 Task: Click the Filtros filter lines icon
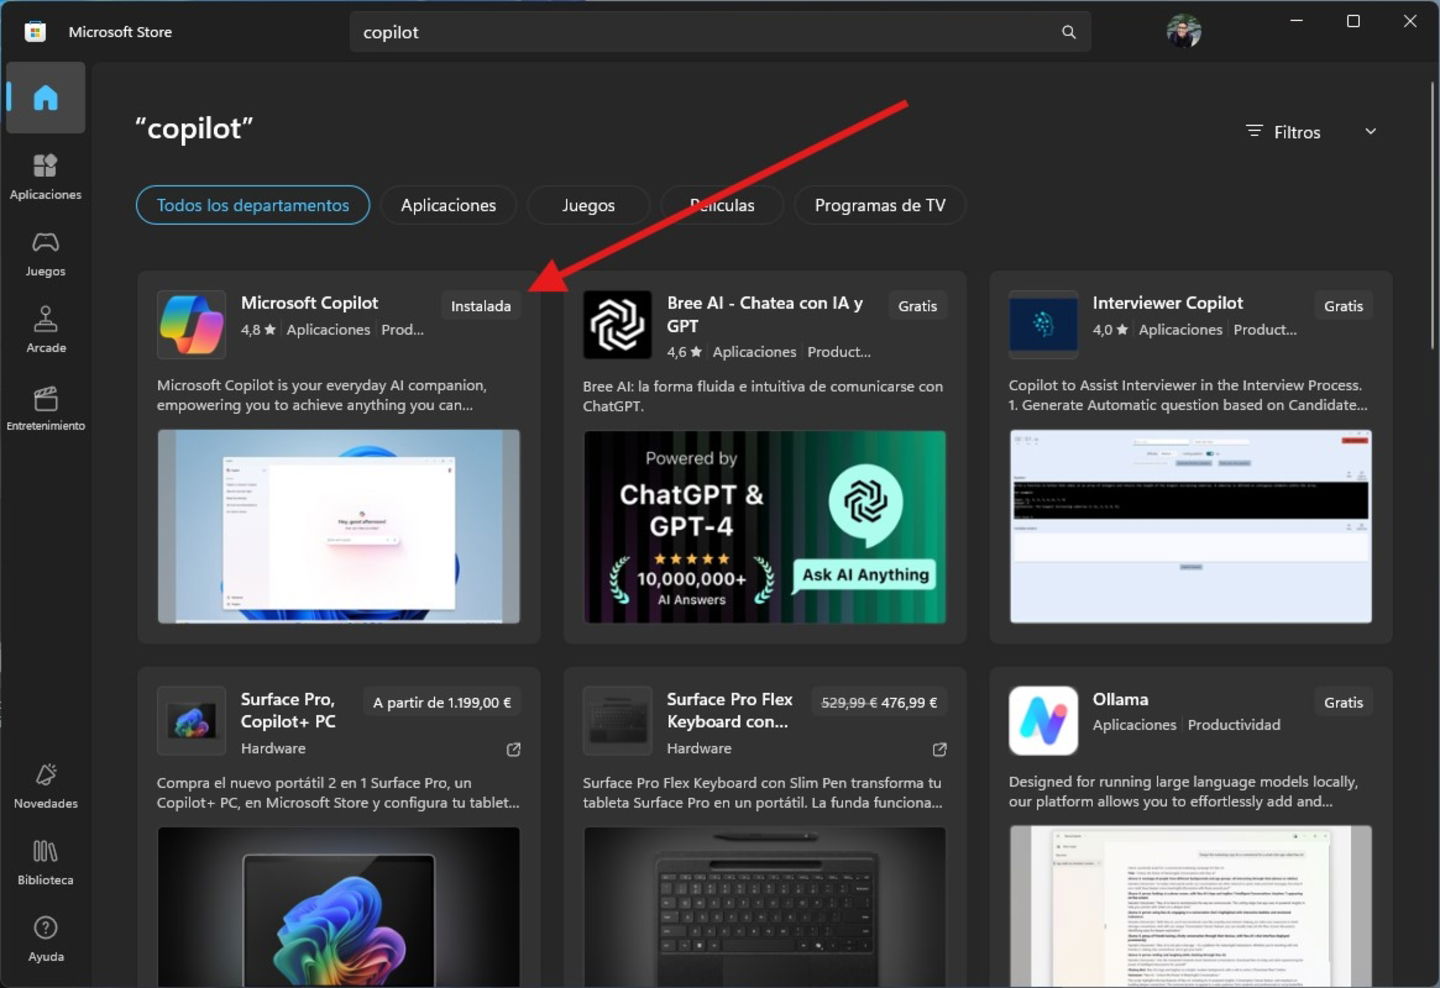click(x=1254, y=131)
